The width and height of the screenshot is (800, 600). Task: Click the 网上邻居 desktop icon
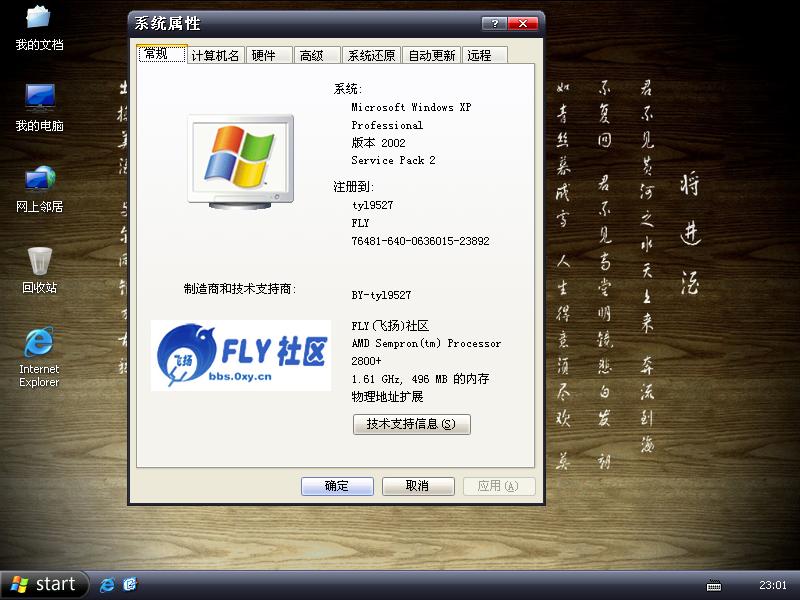point(39,189)
